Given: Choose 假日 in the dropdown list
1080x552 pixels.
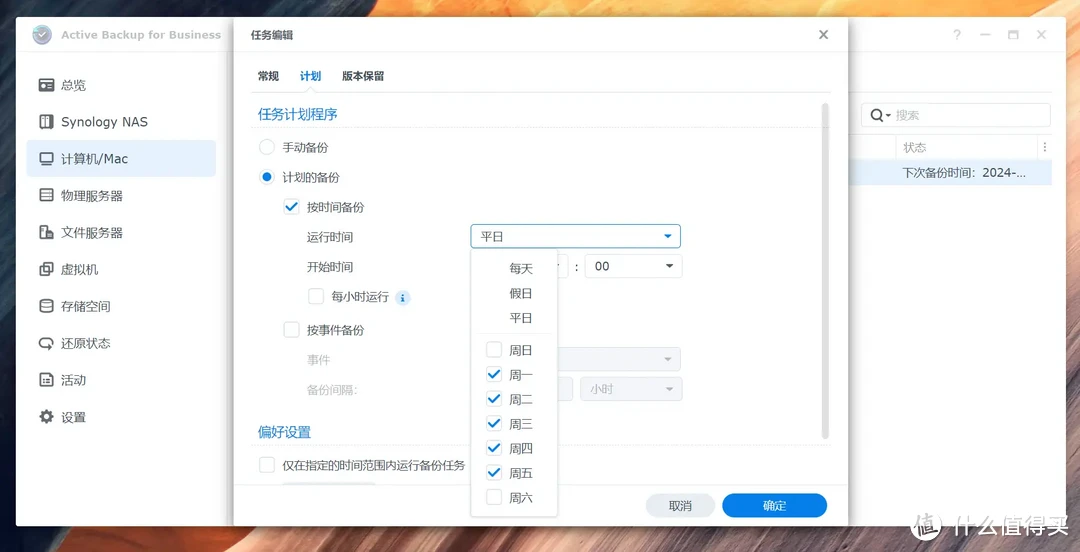Looking at the screenshot, I should tap(521, 294).
